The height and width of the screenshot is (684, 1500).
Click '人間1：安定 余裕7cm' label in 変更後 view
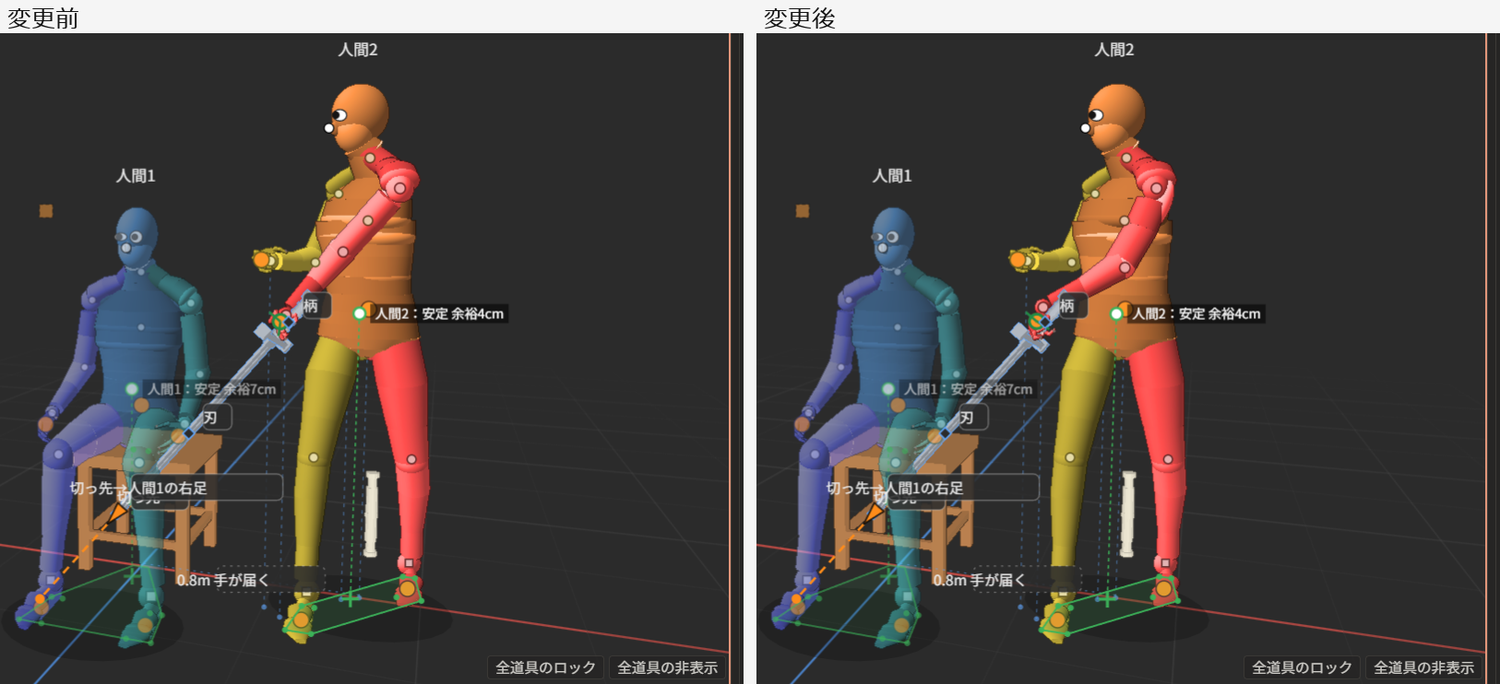[967, 389]
